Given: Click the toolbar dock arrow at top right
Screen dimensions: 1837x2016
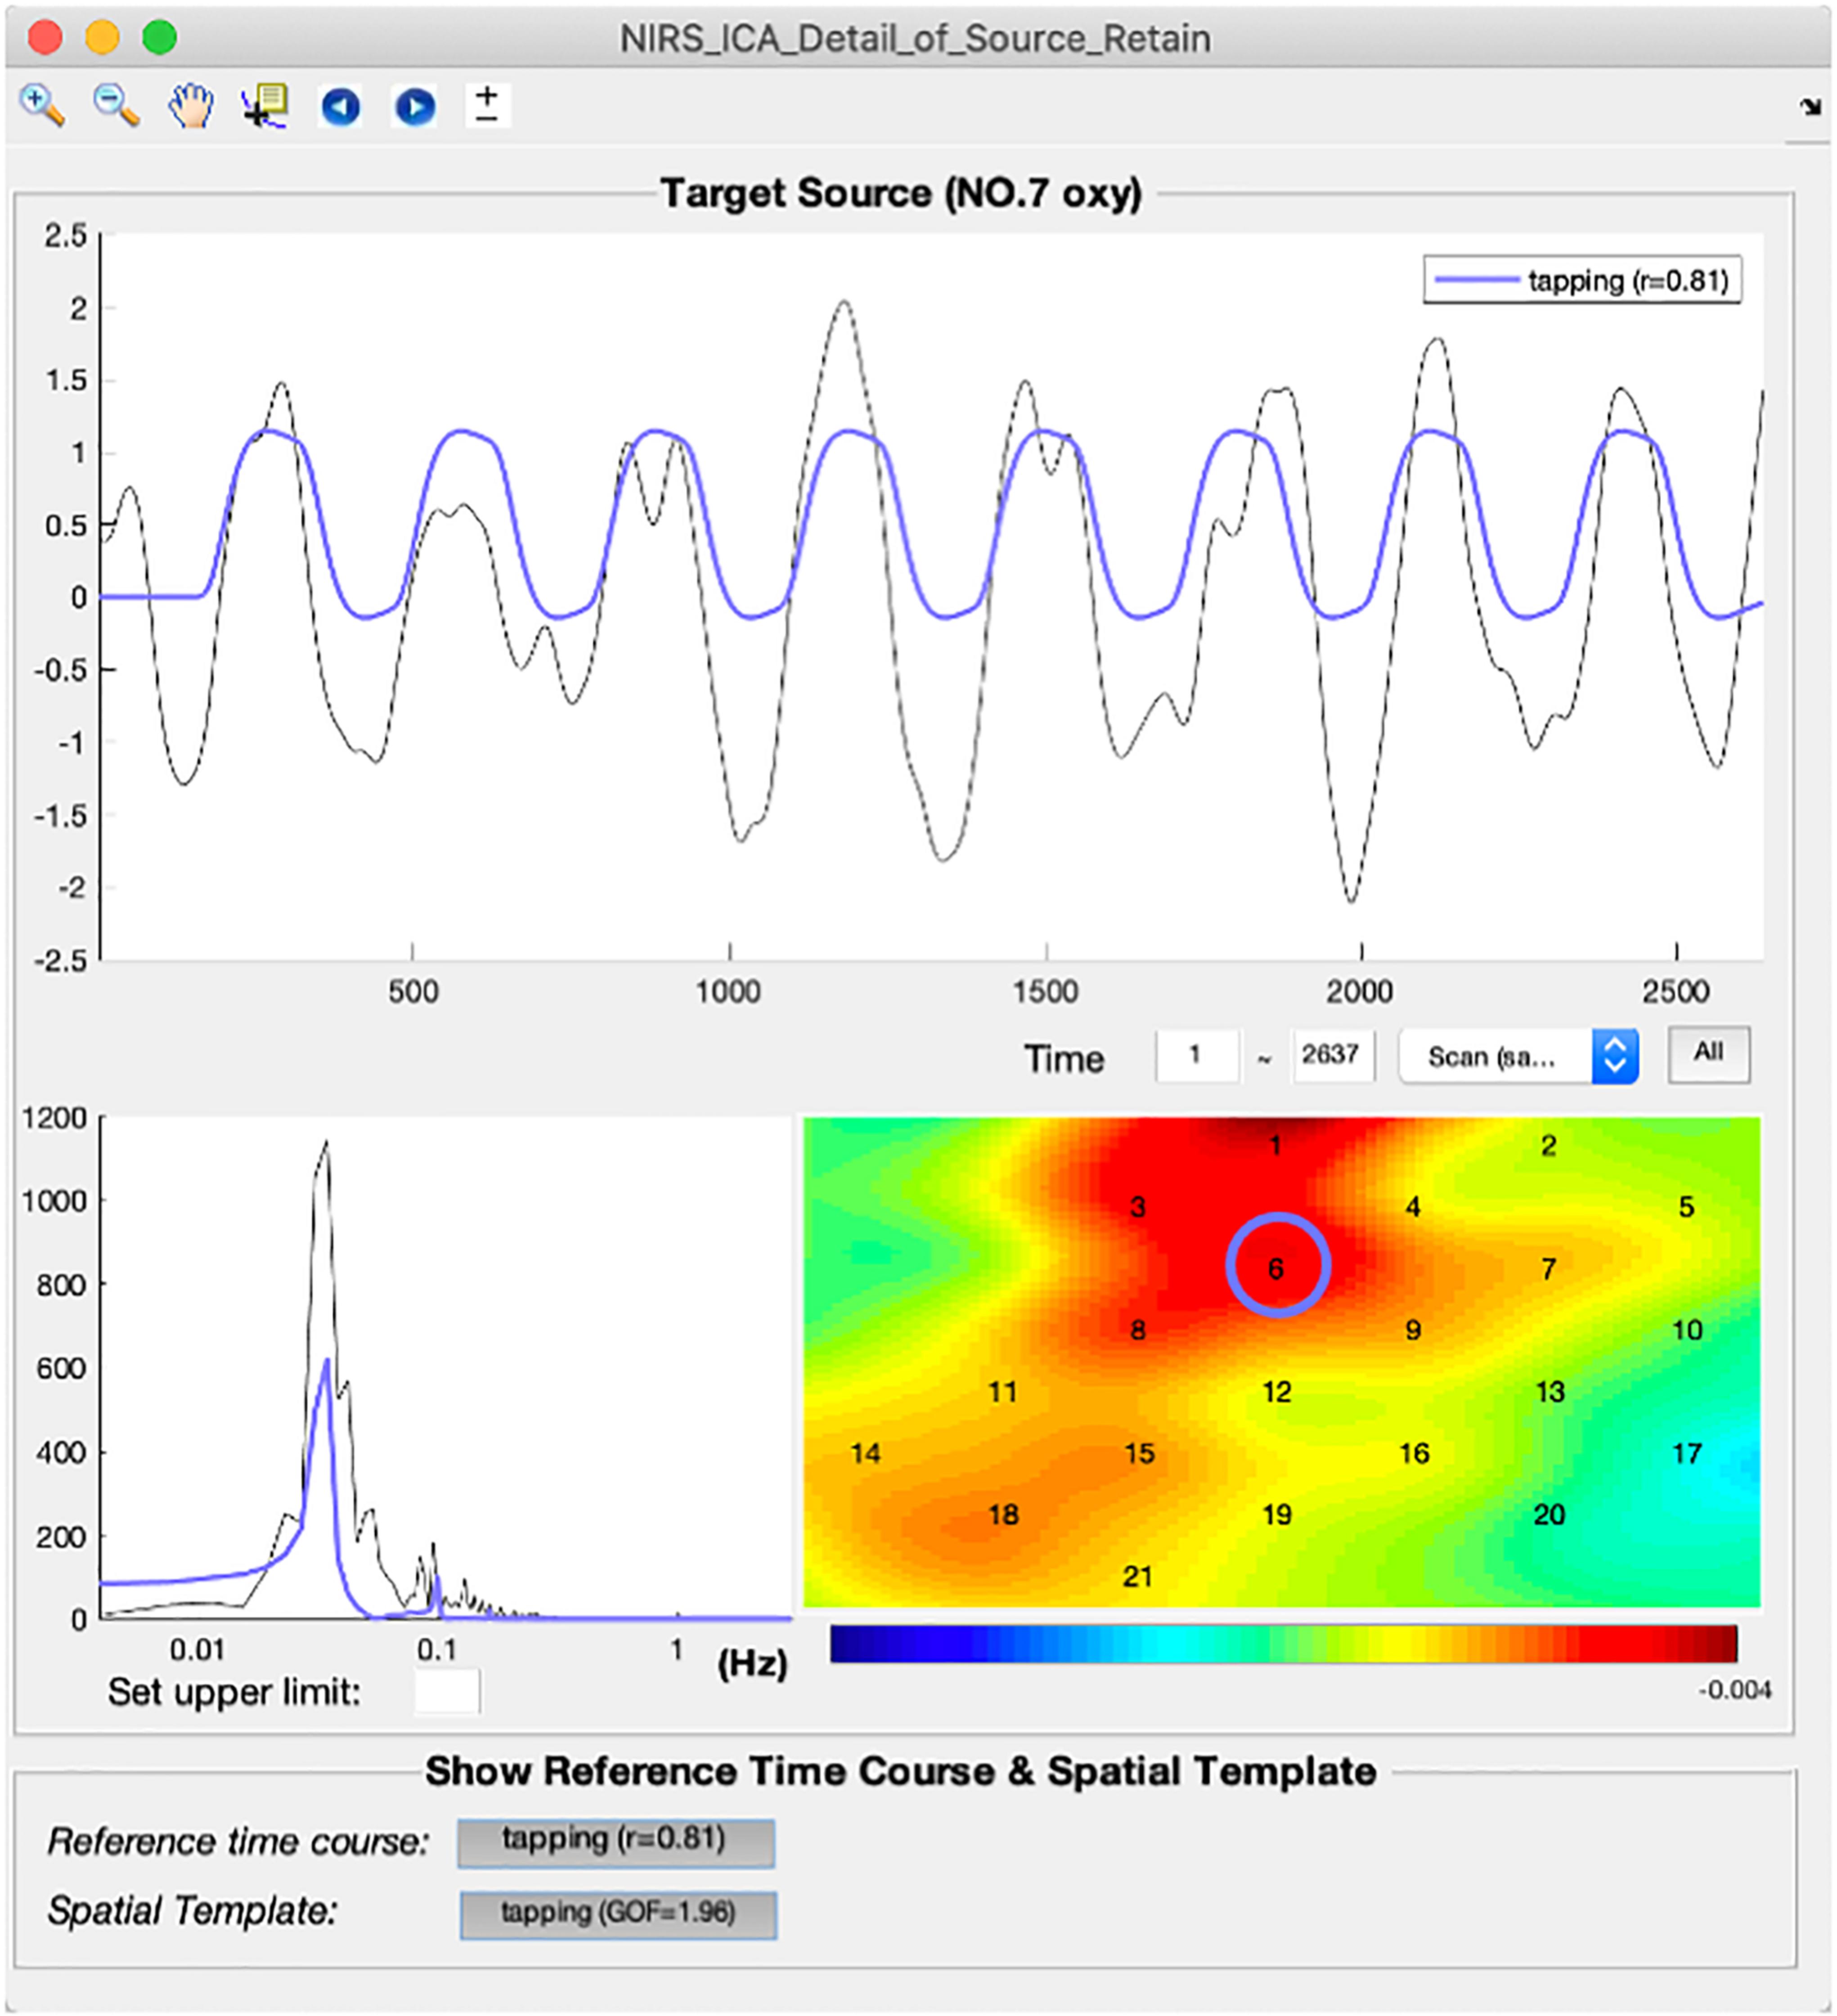Looking at the screenshot, I should (1810, 106).
